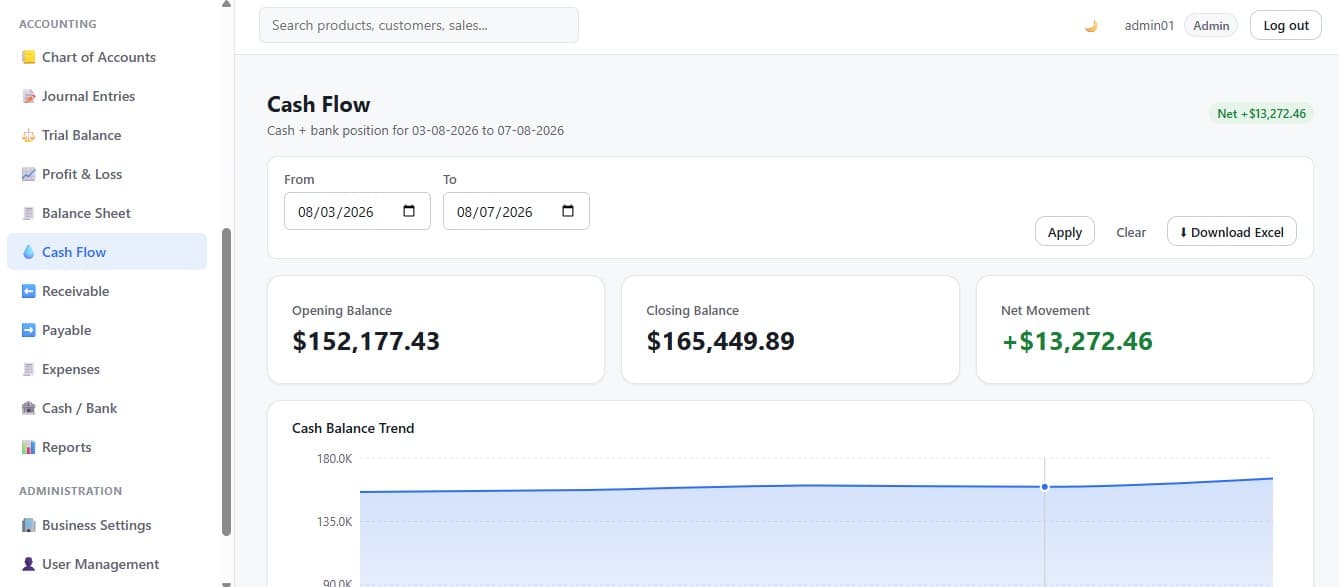Open the Receivable section
The width and height of the screenshot is (1339, 587).
point(107,291)
